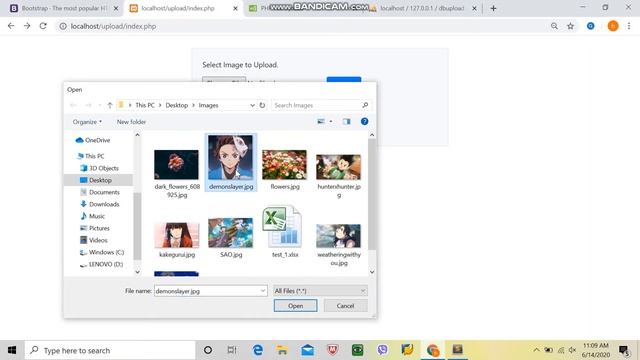Select Desktop in the address breadcrumb
This screenshot has height=360, width=640.
177,105
